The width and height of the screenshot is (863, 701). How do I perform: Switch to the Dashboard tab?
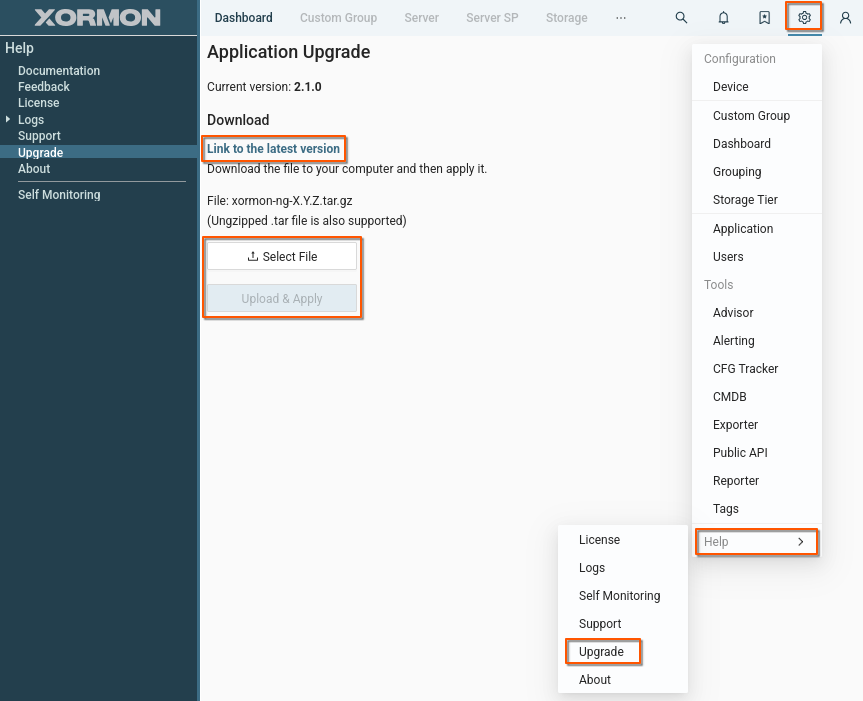[243, 18]
